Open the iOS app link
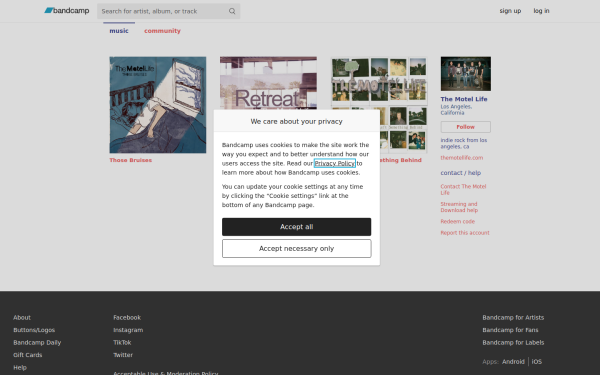Viewport: 600px width, 375px height. (536, 362)
